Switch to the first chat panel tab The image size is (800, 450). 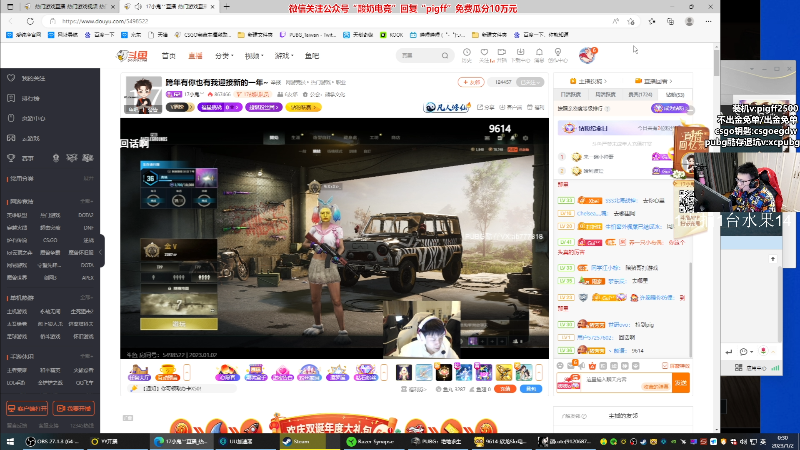[x=570, y=94]
